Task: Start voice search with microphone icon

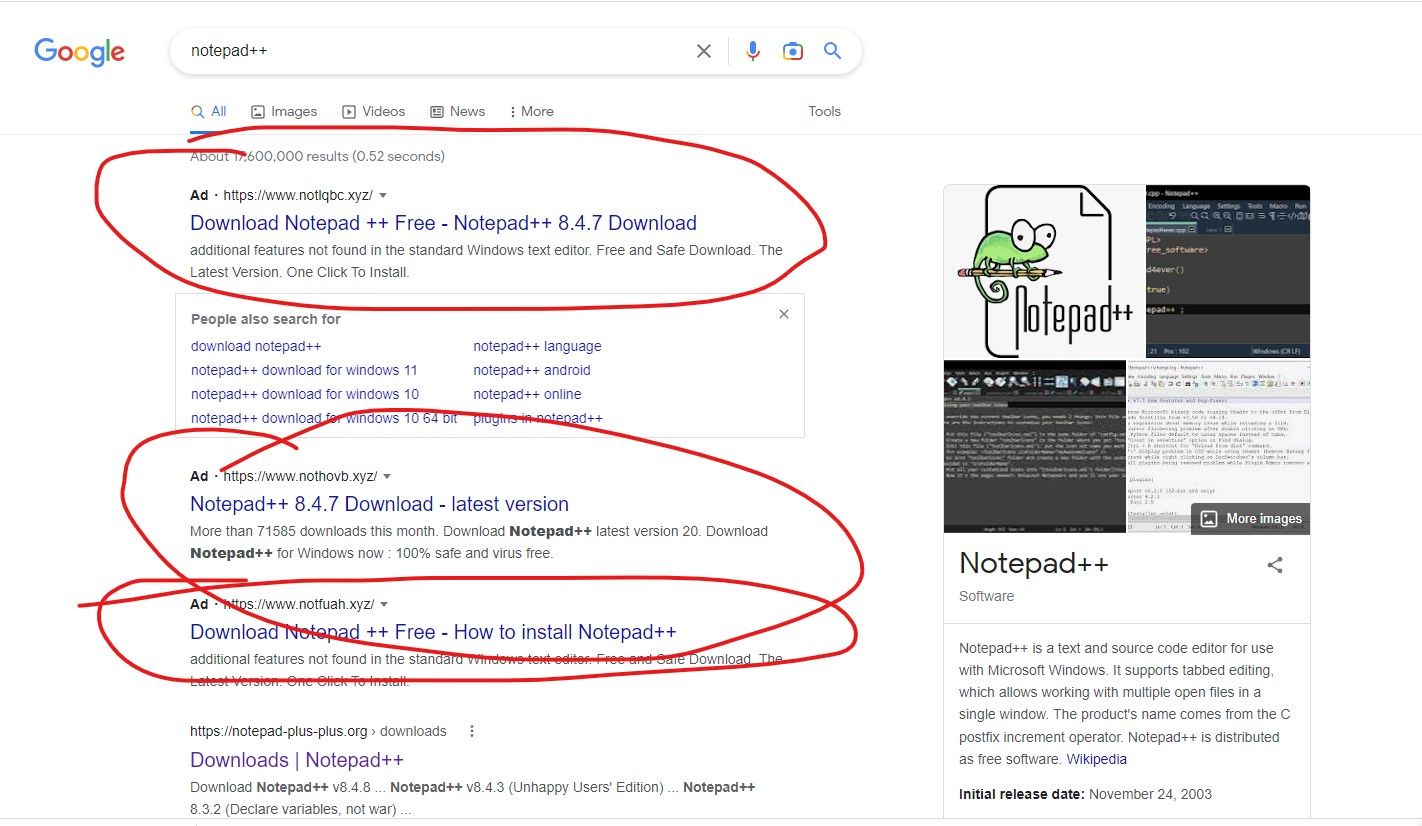Action: click(753, 51)
